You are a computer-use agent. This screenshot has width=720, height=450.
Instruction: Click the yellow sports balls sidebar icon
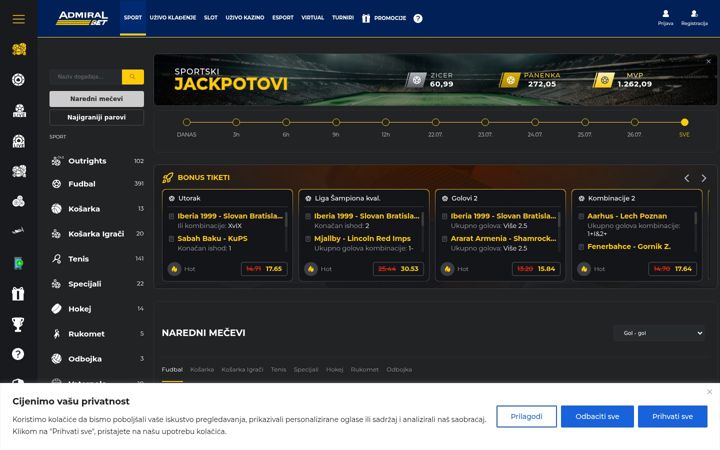pyautogui.click(x=19, y=49)
